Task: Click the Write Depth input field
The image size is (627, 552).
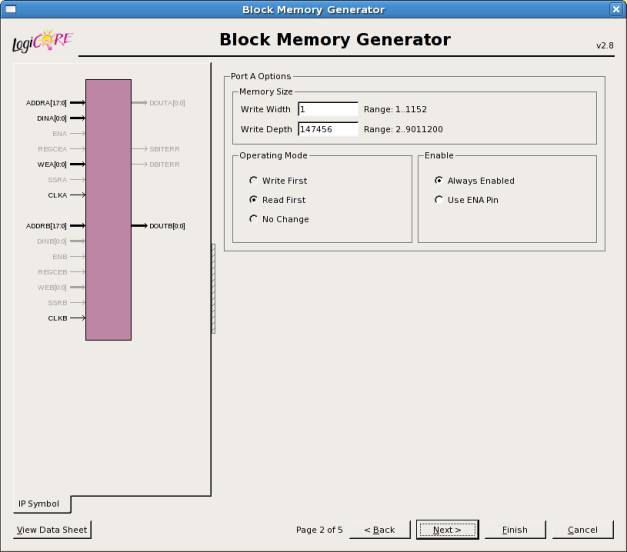Action: pyautogui.click(x=327, y=129)
